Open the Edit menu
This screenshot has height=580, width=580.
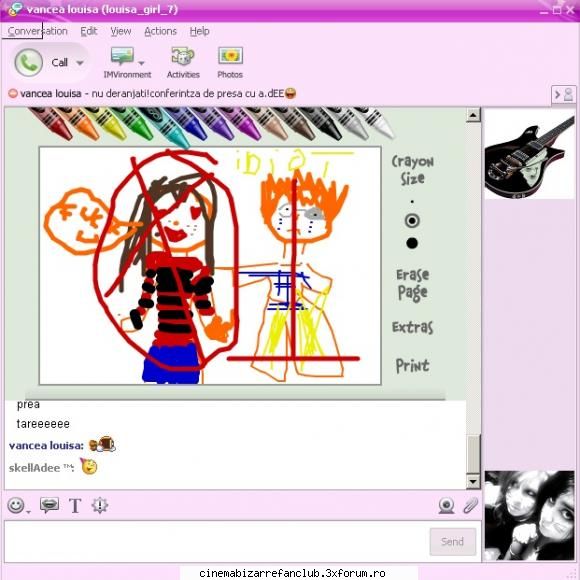click(x=89, y=31)
